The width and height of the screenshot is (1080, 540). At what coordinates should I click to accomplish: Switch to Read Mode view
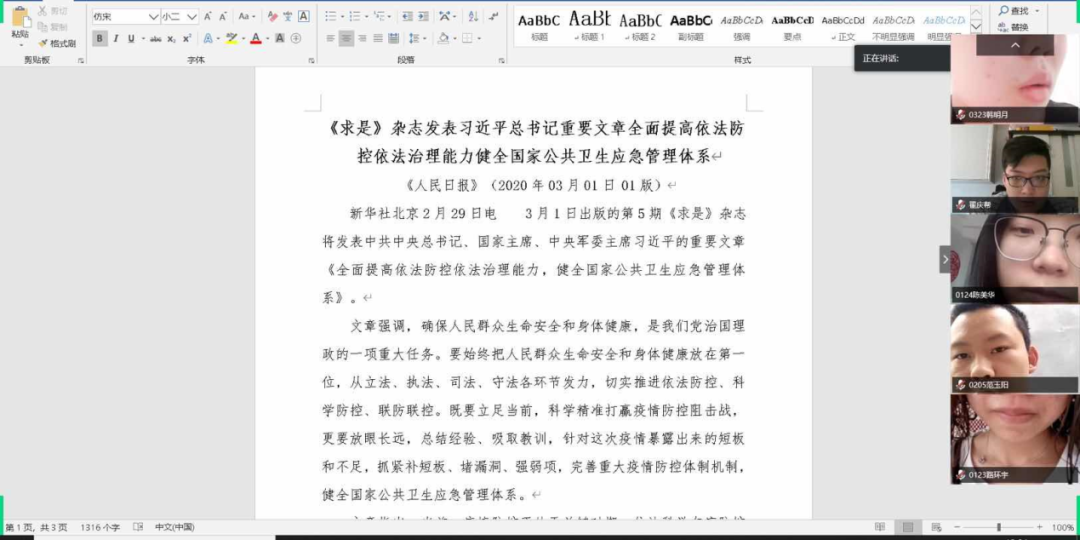coord(880,527)
